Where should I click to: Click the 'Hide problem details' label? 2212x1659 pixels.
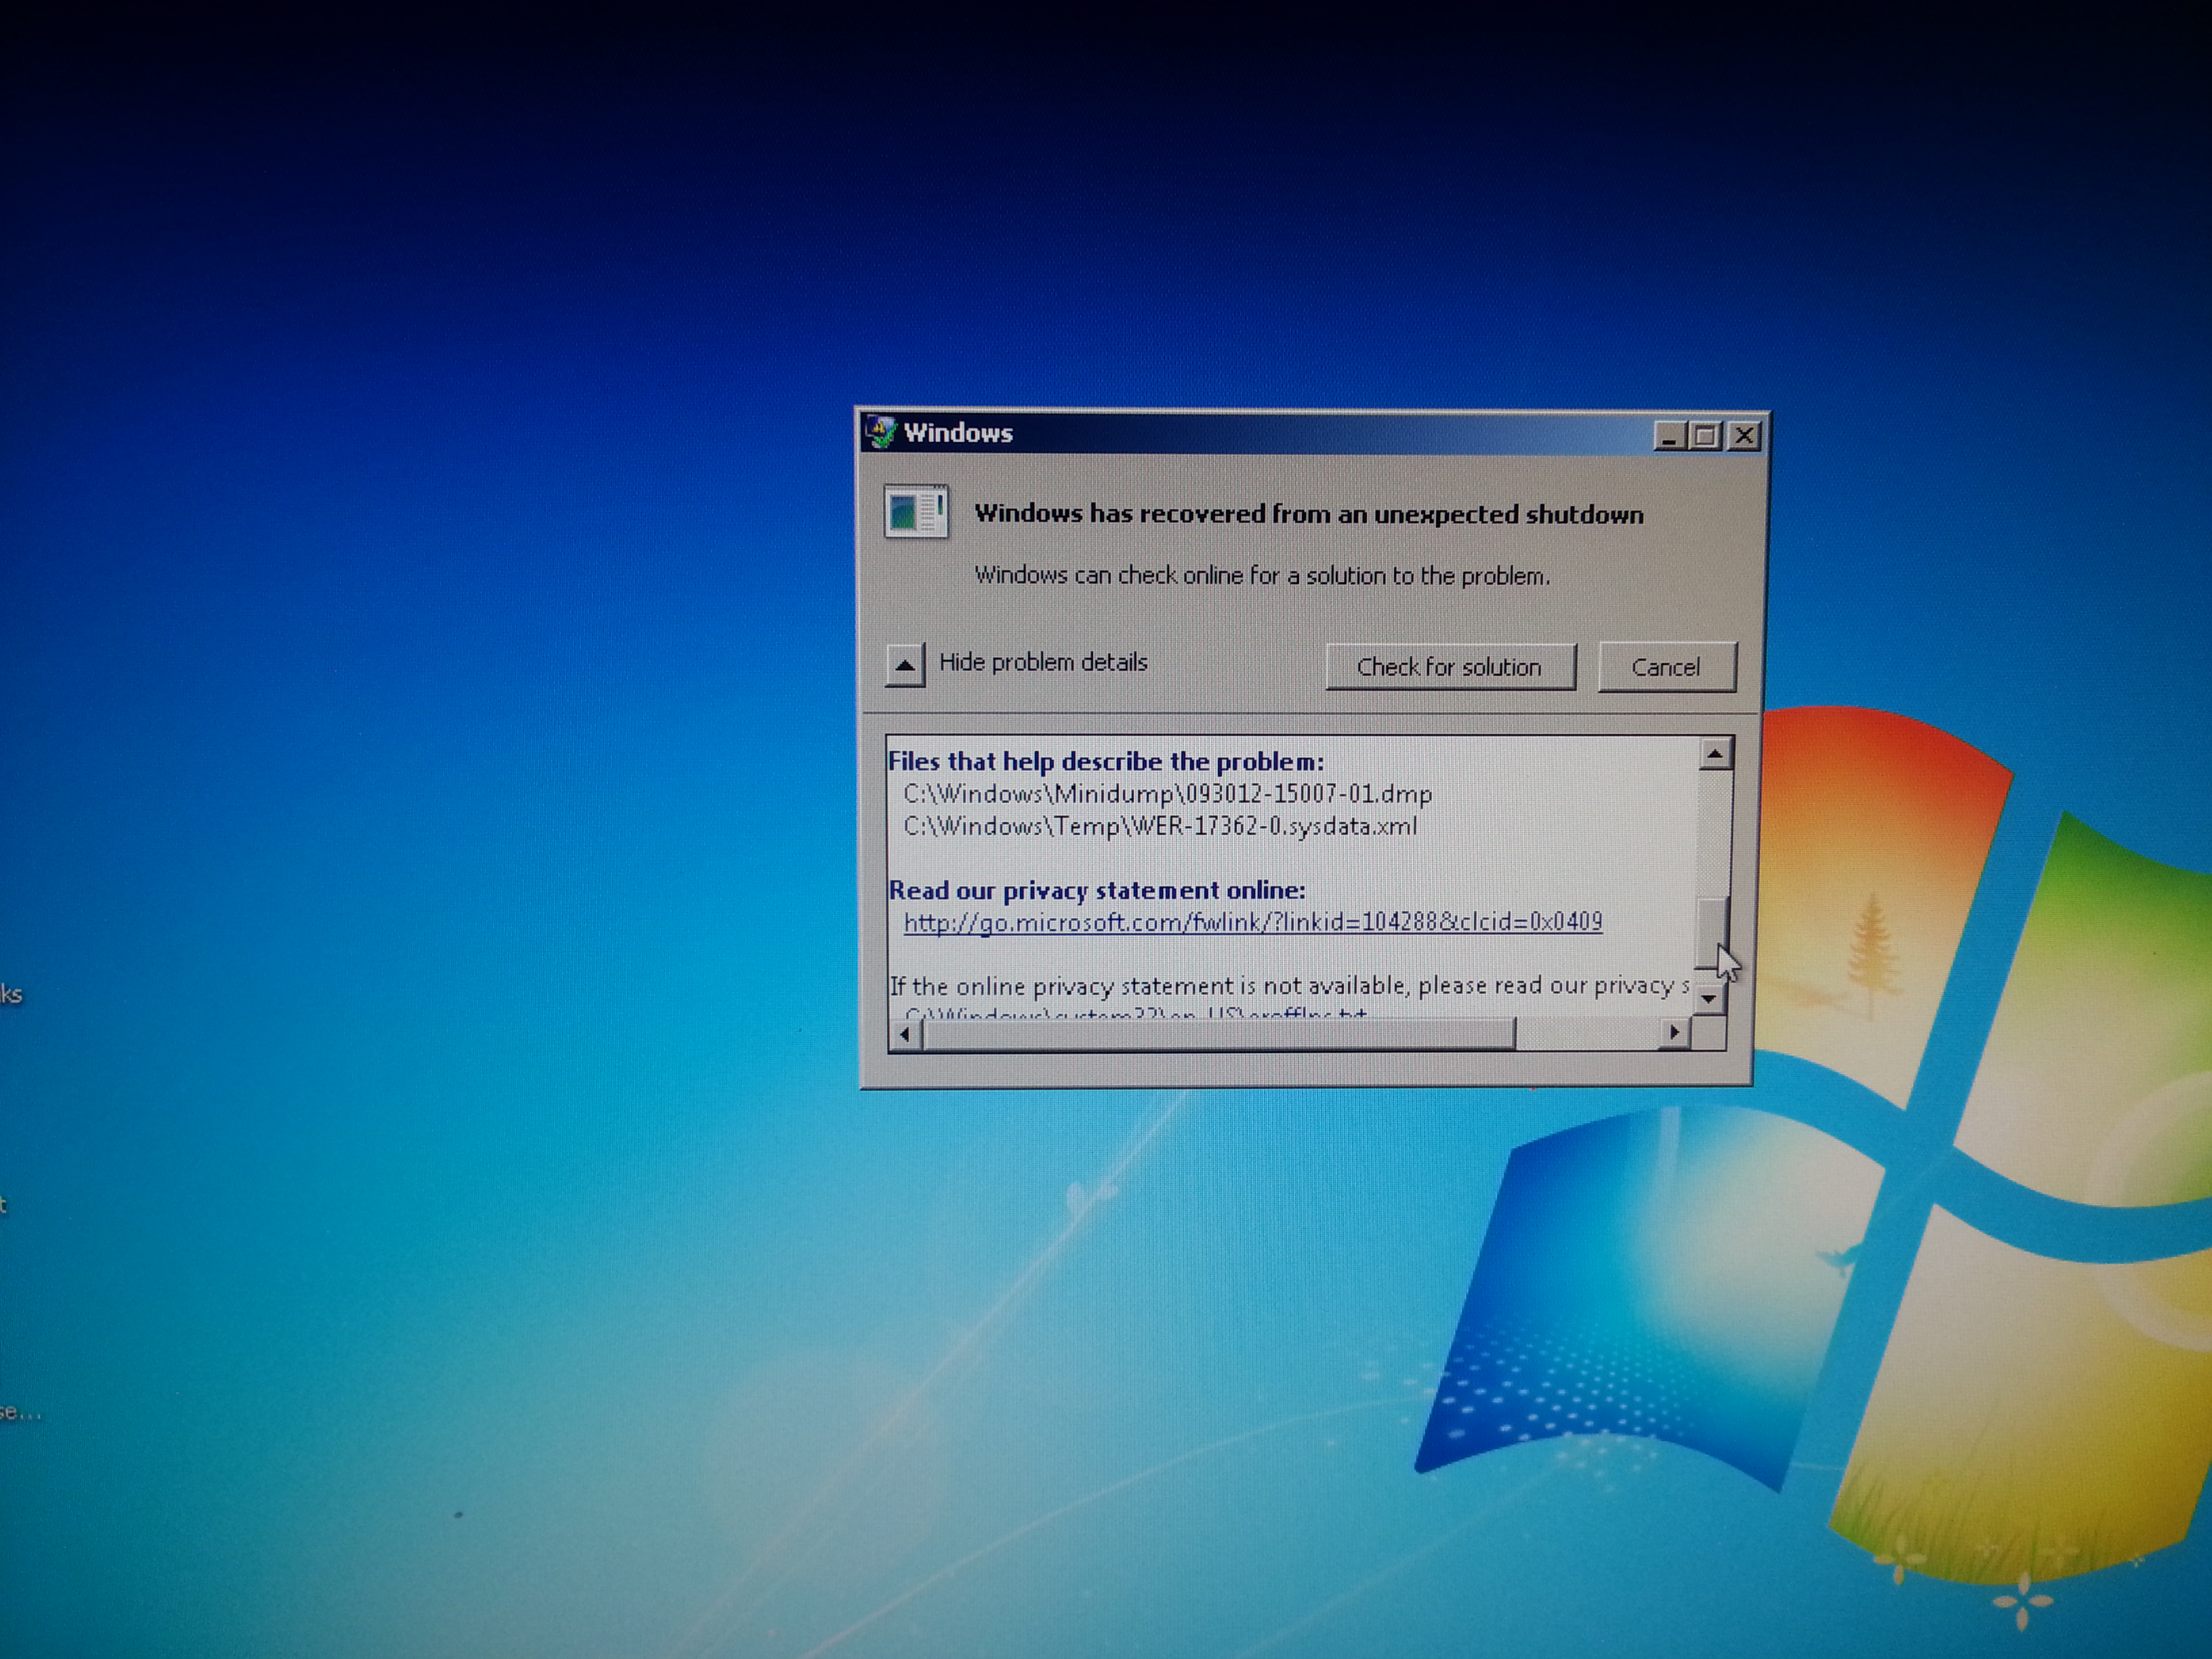tap(1043, 662)
